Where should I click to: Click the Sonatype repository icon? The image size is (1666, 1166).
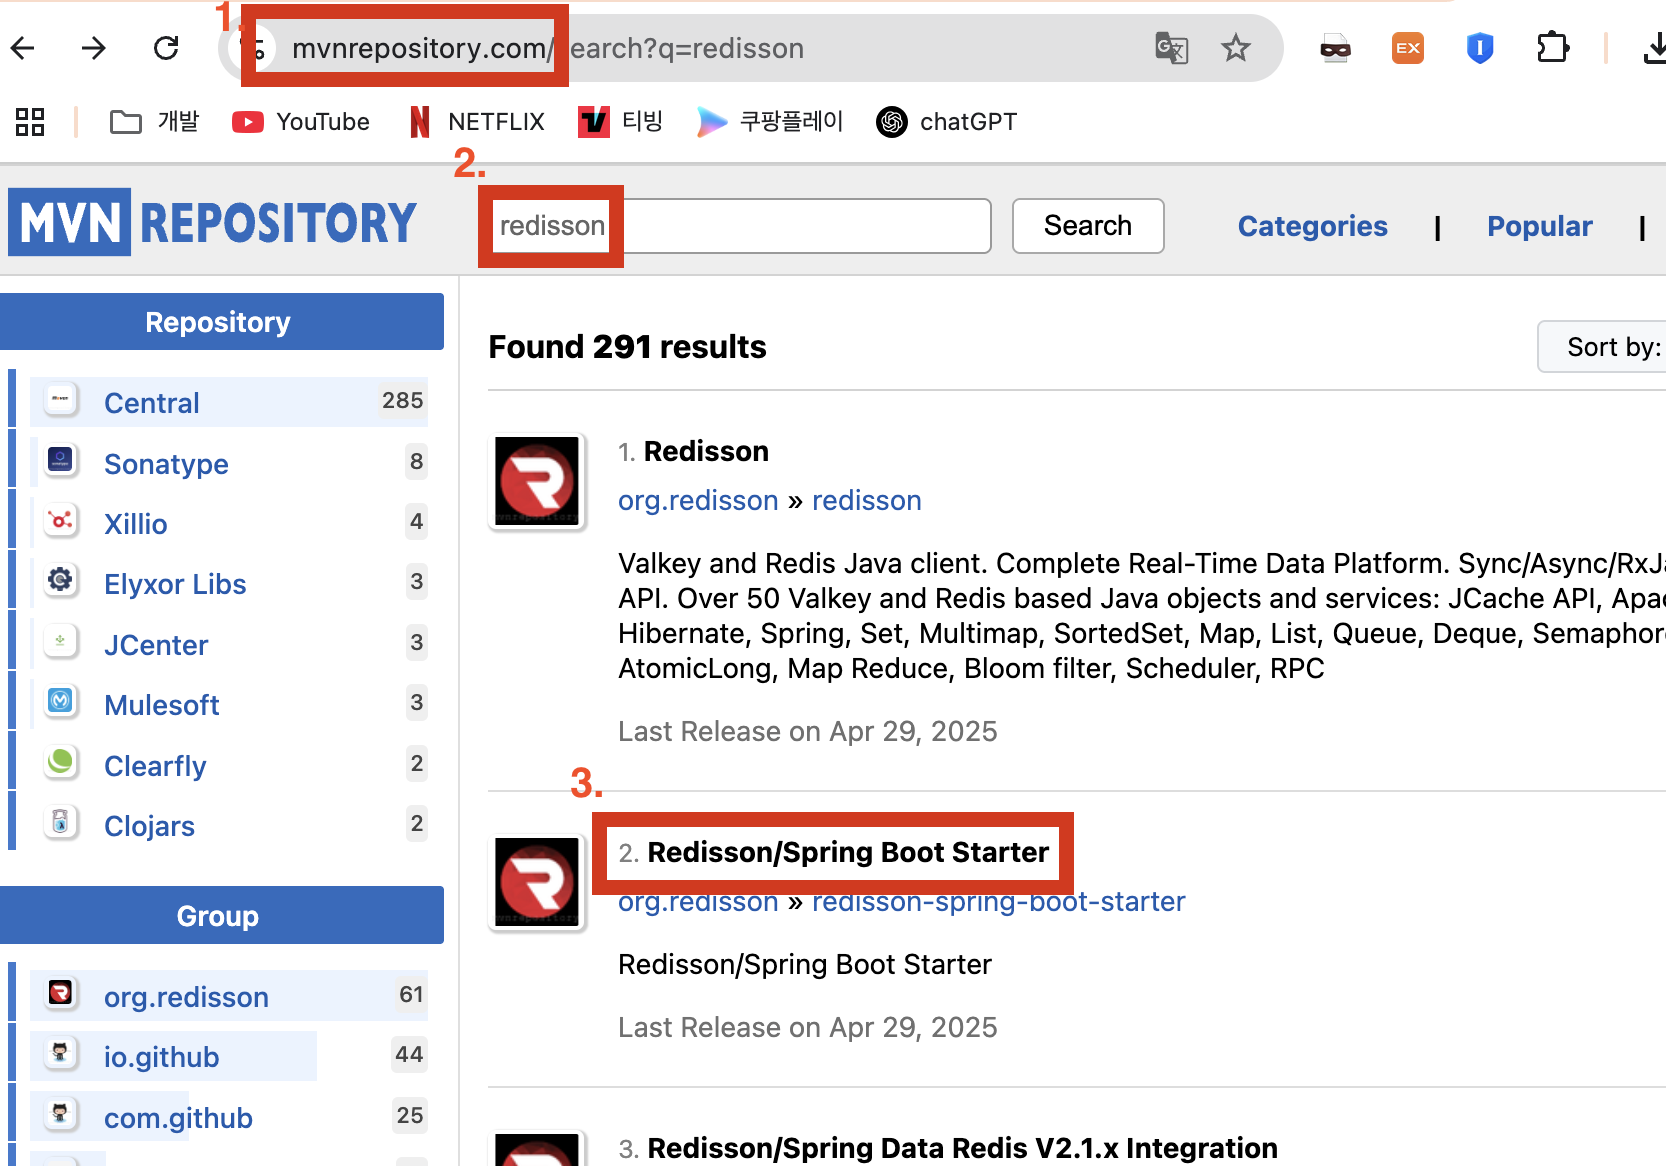pyautogui.click(x=61, y=461)
